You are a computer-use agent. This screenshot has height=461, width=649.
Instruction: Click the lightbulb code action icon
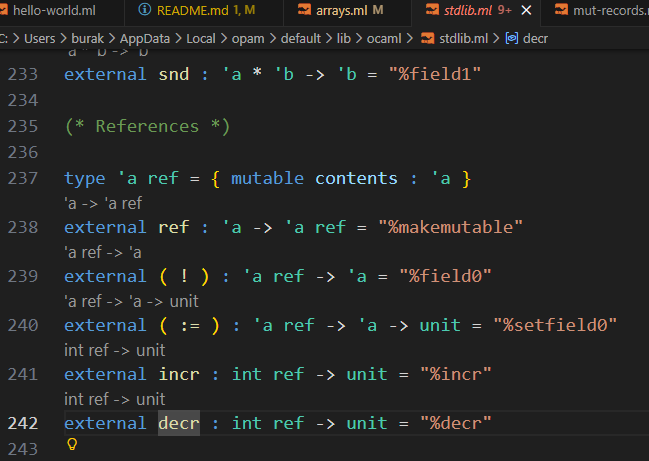[x=71, y=444]
